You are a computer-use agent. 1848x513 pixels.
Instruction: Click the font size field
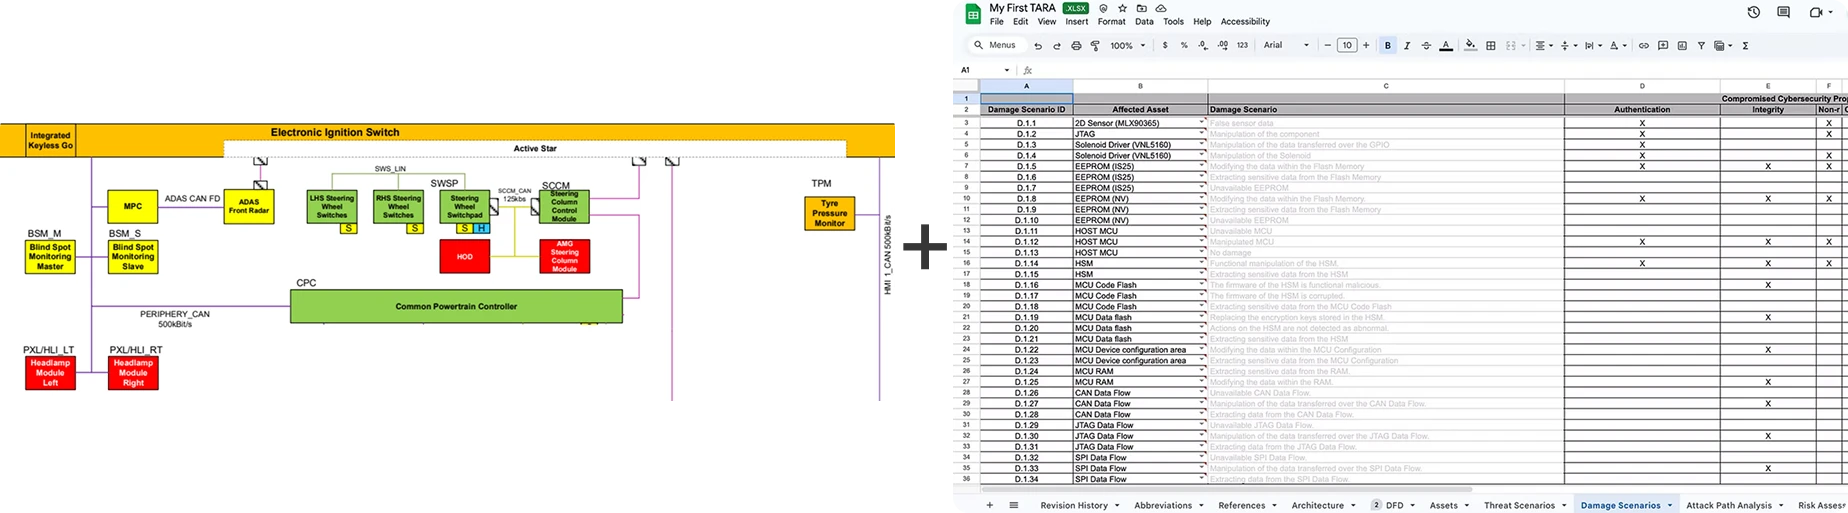(1347, 45)
